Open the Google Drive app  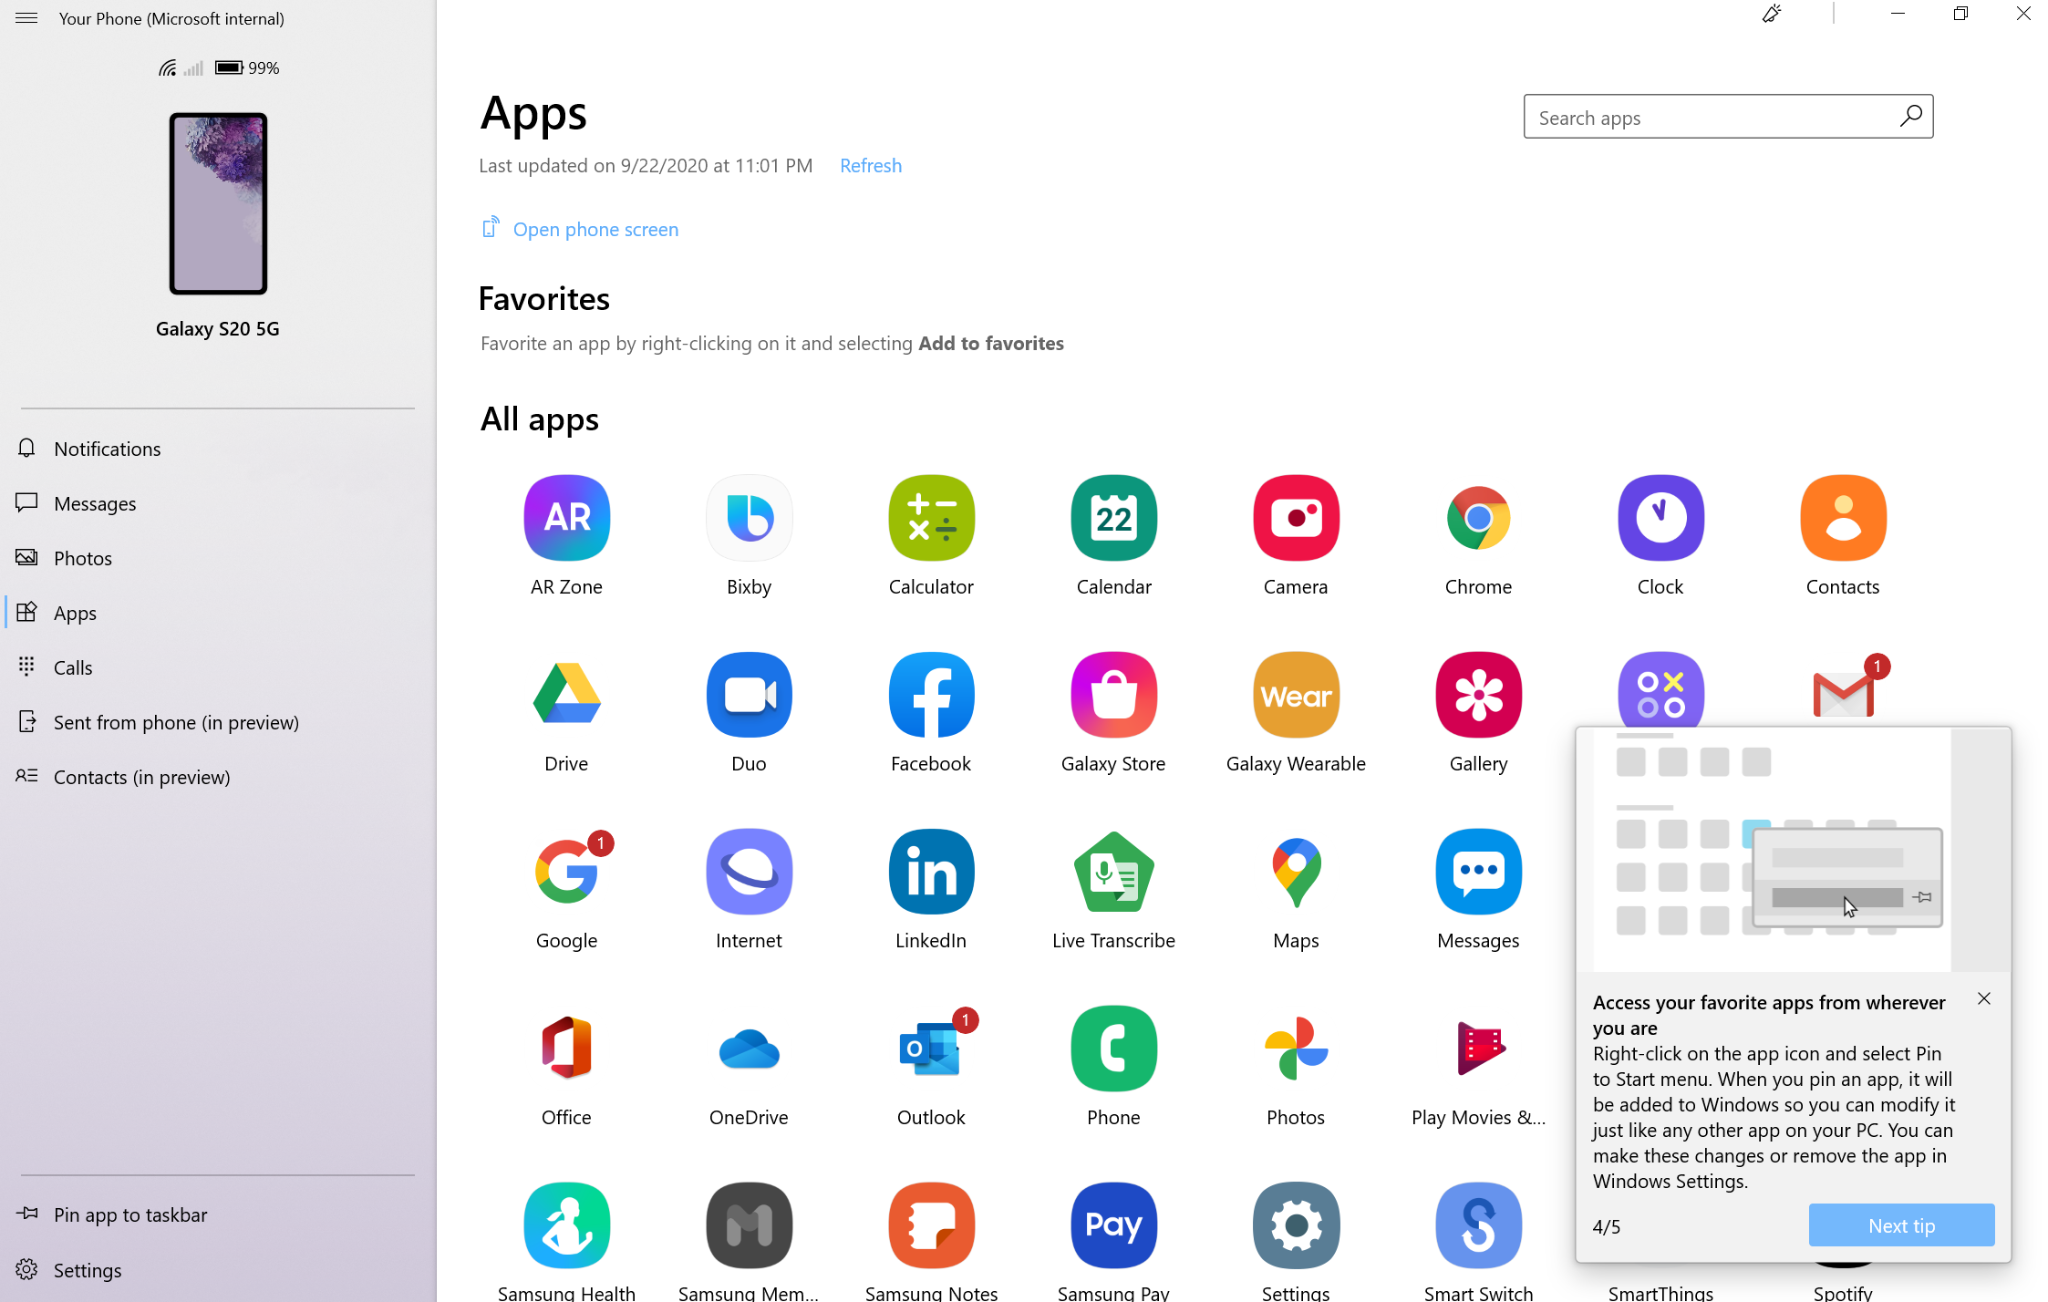pos(566,695)
